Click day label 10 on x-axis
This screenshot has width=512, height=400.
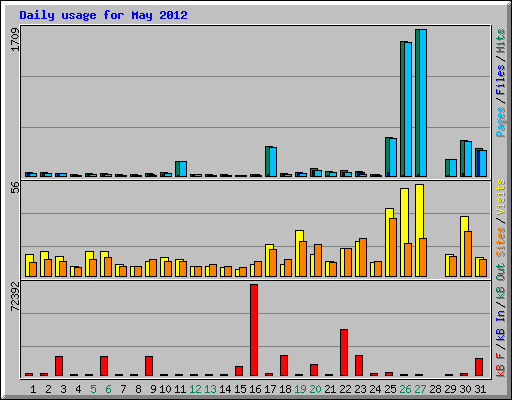coord(165,389)
